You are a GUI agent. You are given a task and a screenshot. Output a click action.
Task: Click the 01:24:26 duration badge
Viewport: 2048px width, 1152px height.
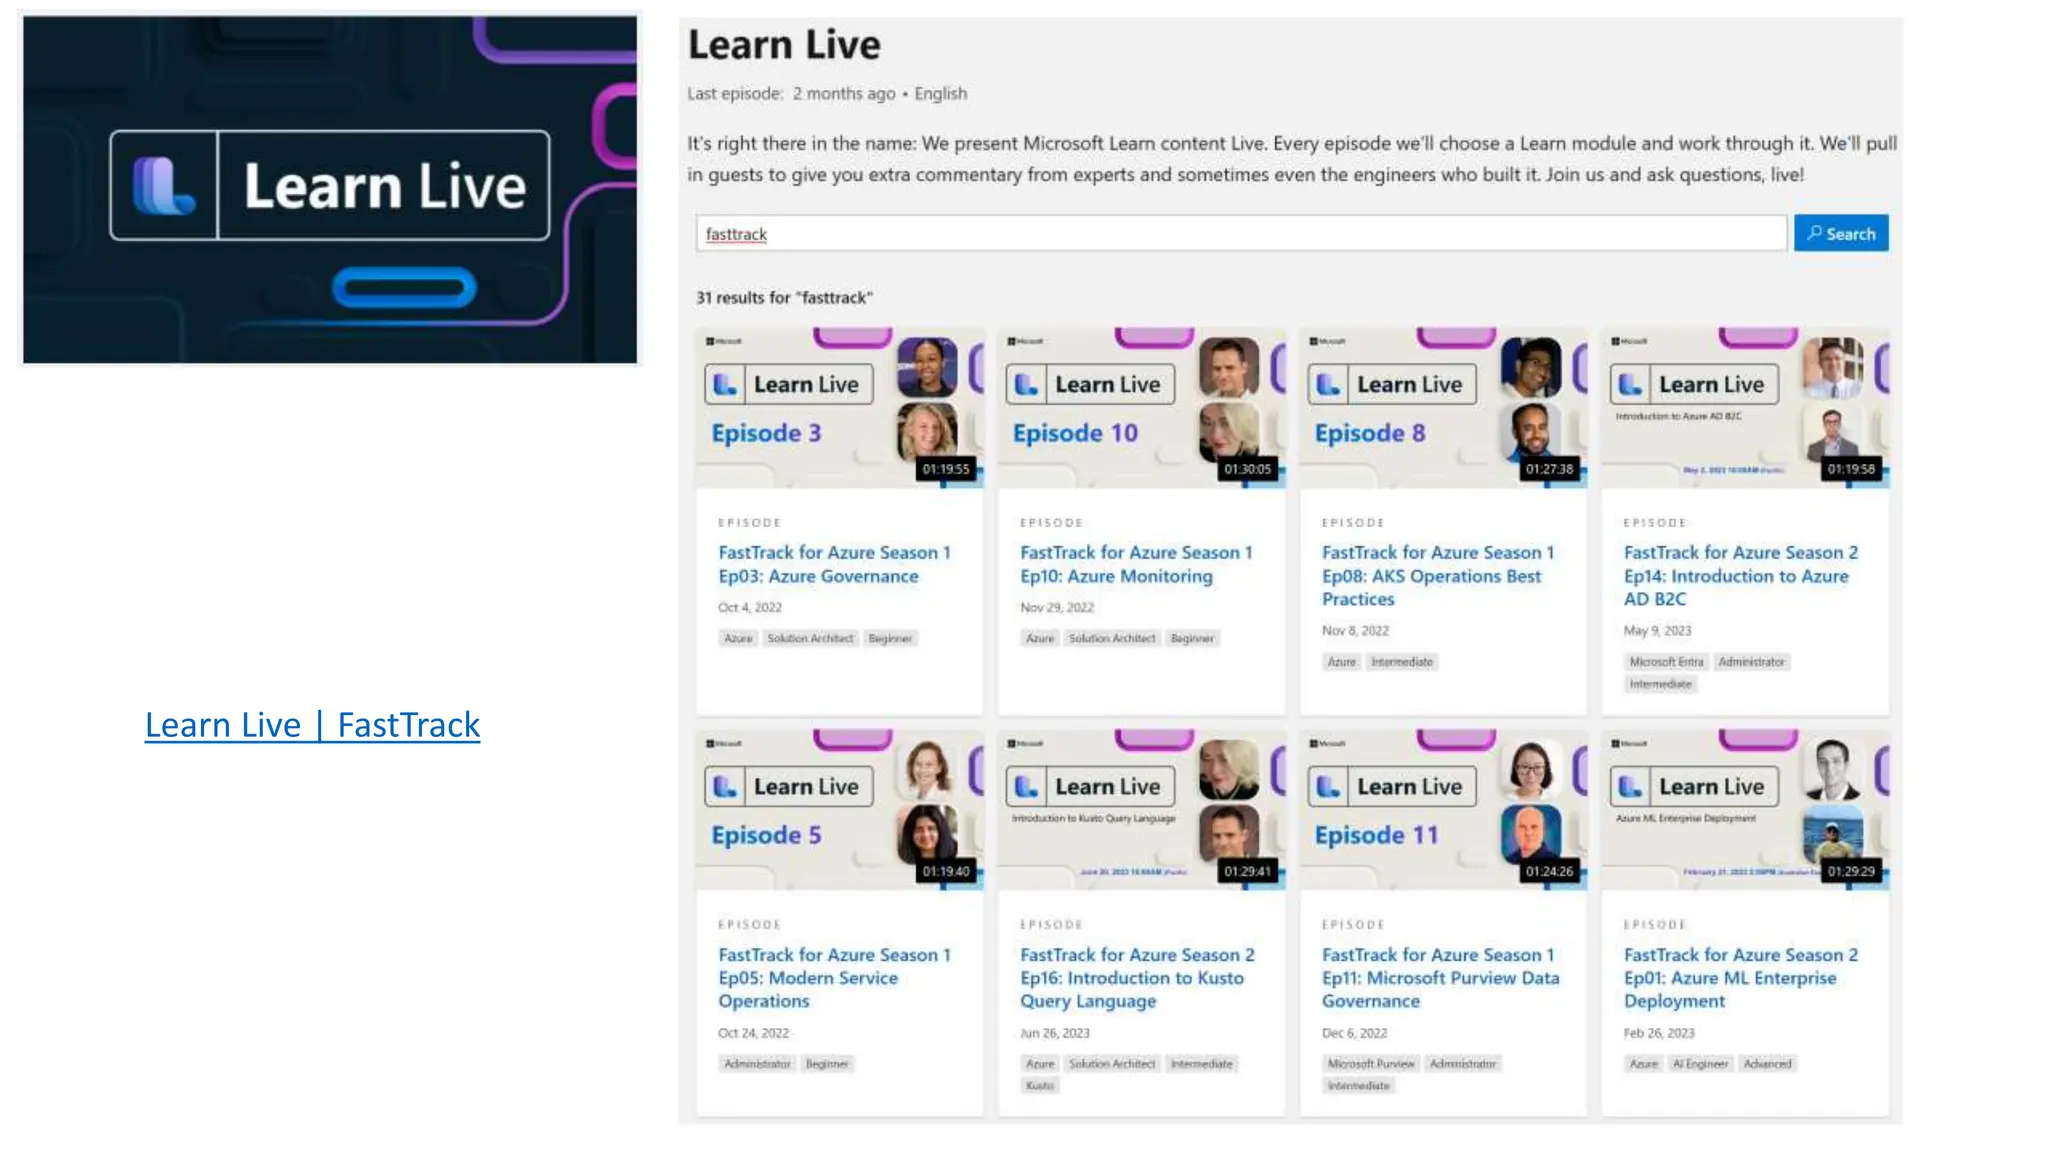pos(1549,871)
